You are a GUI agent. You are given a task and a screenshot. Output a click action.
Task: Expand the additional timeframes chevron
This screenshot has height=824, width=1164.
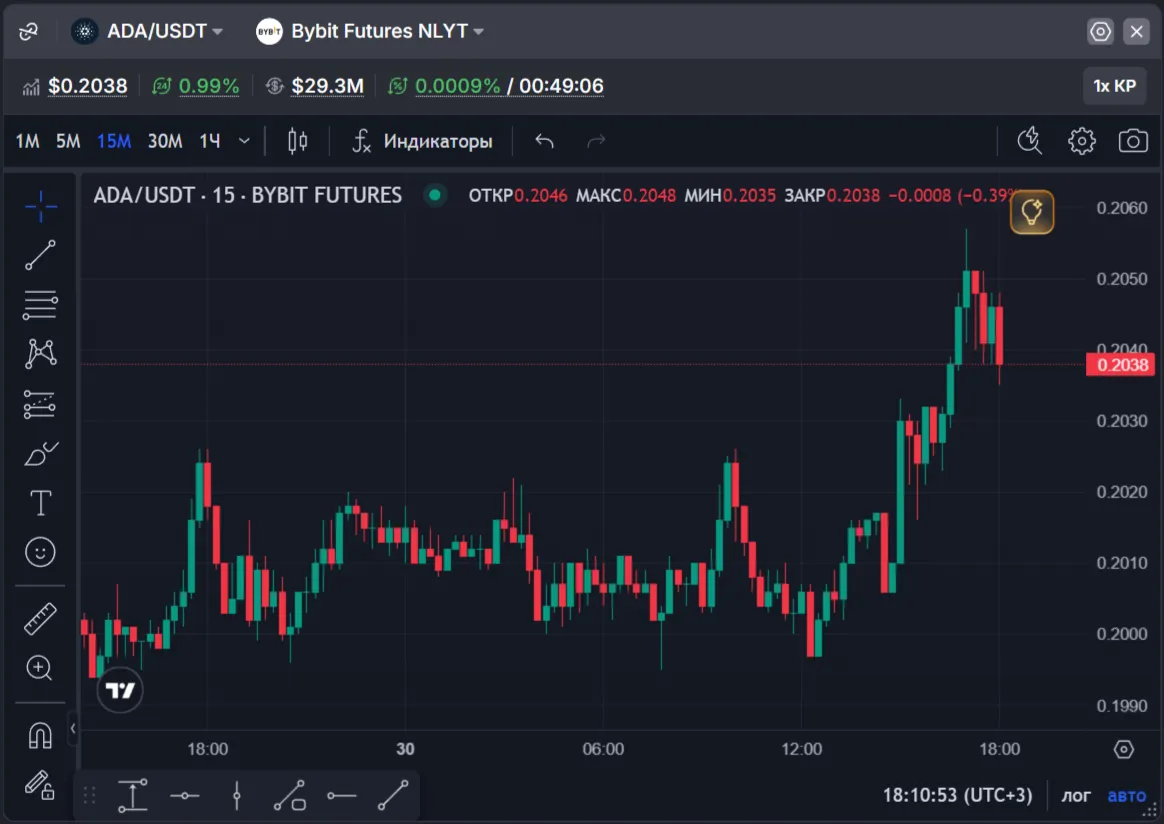(244, 141)
